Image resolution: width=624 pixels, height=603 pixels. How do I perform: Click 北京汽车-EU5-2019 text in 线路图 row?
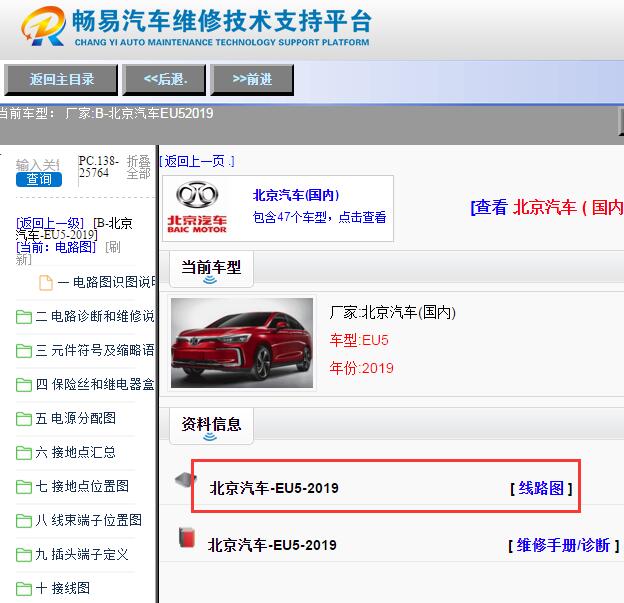[274, 488]
